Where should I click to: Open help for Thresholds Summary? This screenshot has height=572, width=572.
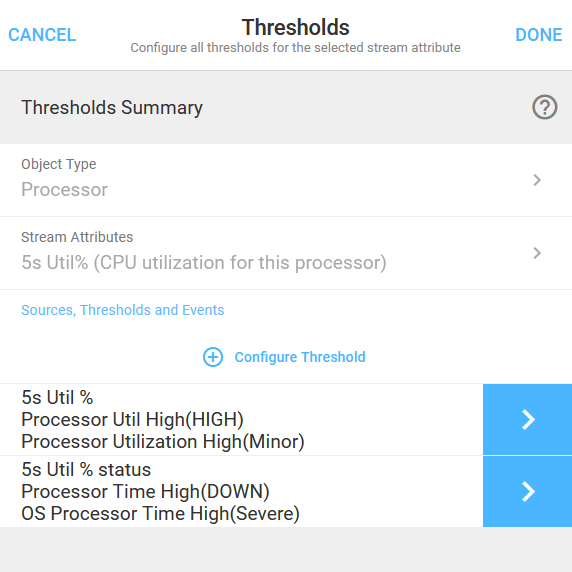pyautogui.click(x=544, y=107)
